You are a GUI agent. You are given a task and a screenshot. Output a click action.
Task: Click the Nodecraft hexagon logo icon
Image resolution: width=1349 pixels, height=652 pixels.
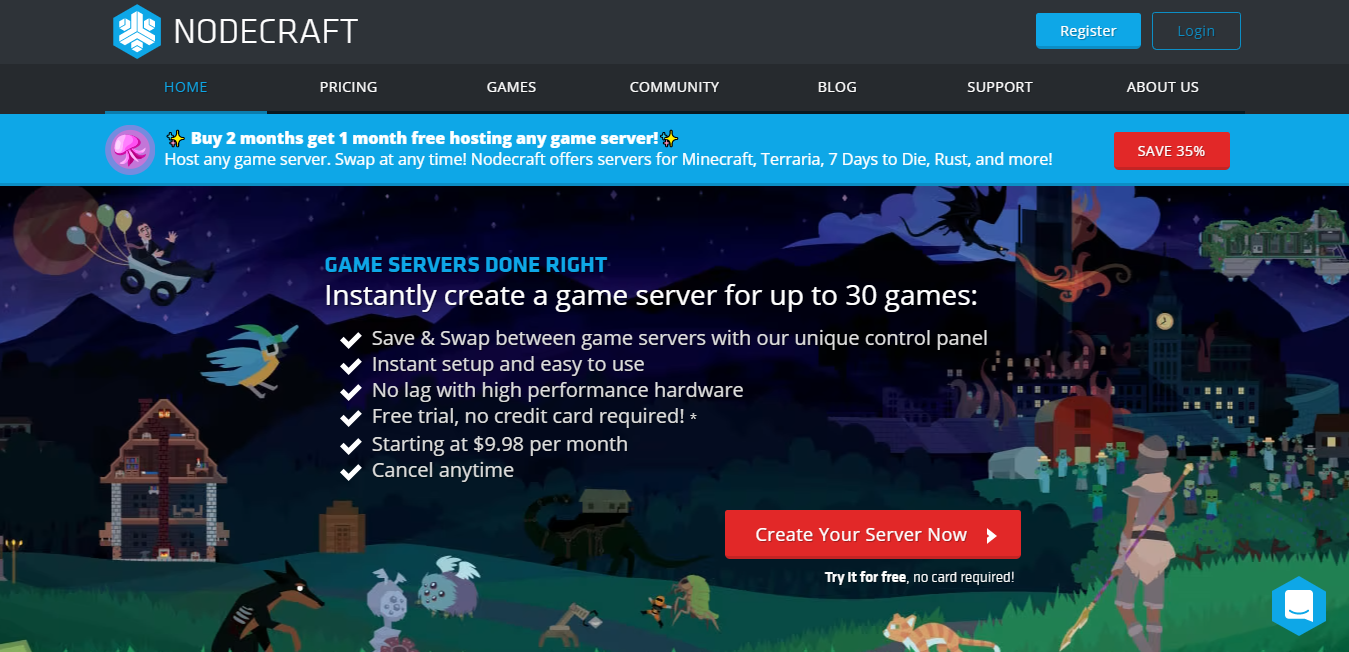(x=136, y=31)
